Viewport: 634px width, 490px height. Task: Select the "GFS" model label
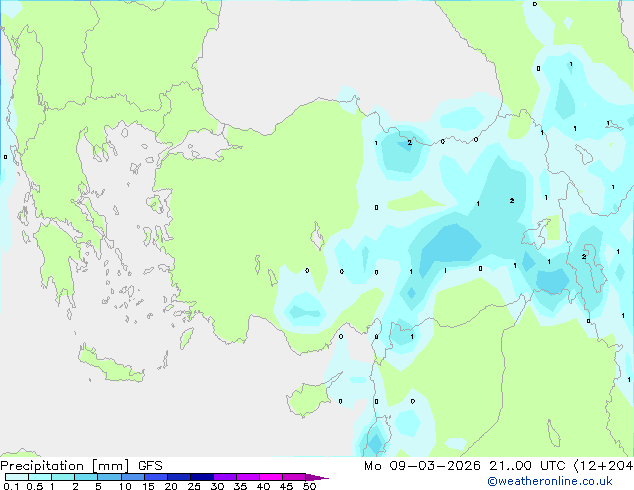click(x=150, y=466)
